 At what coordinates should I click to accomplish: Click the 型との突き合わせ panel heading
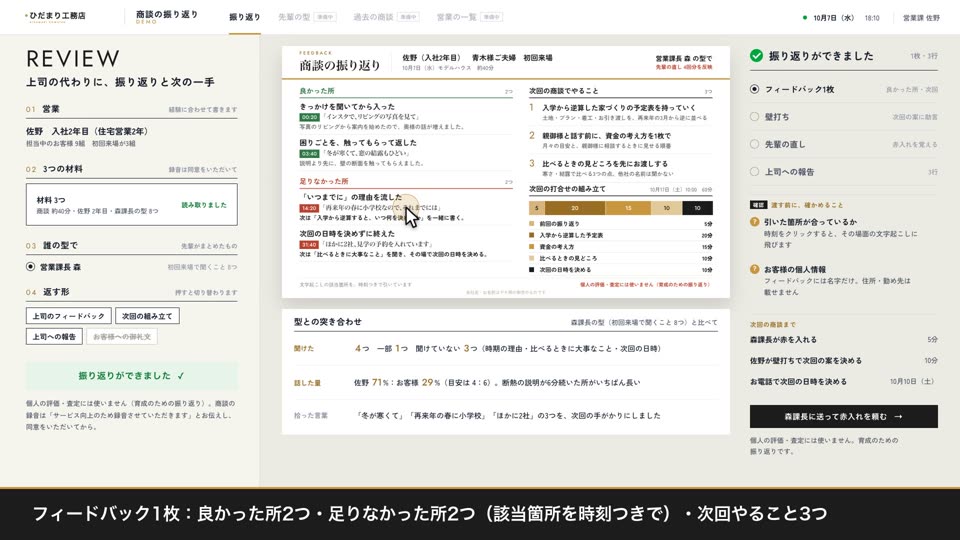click(x=328, y=321)
